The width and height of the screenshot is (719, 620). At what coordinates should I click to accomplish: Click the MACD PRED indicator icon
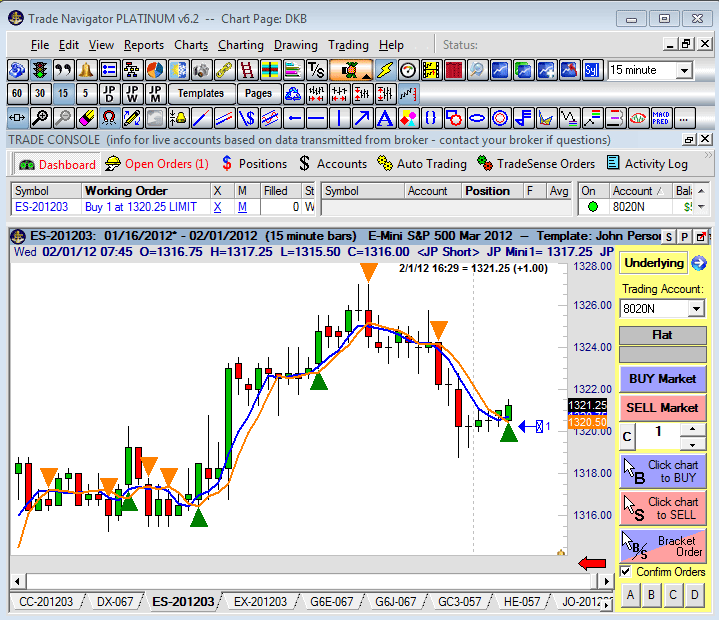click(x=661, y=118)
